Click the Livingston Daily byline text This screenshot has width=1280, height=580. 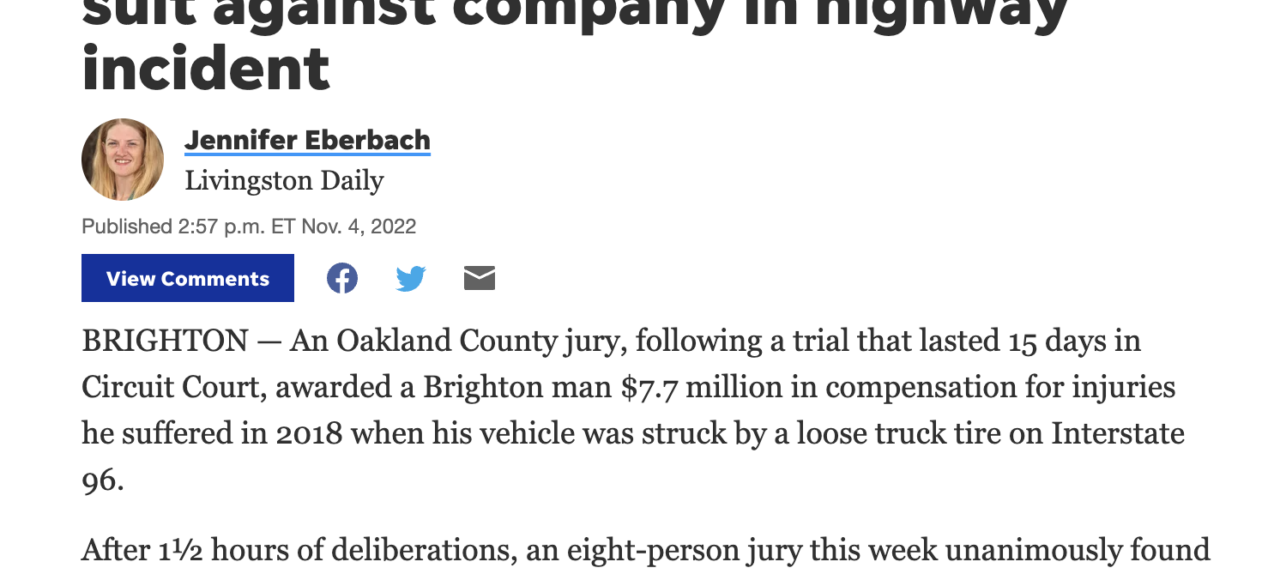[x=284, y=181]
